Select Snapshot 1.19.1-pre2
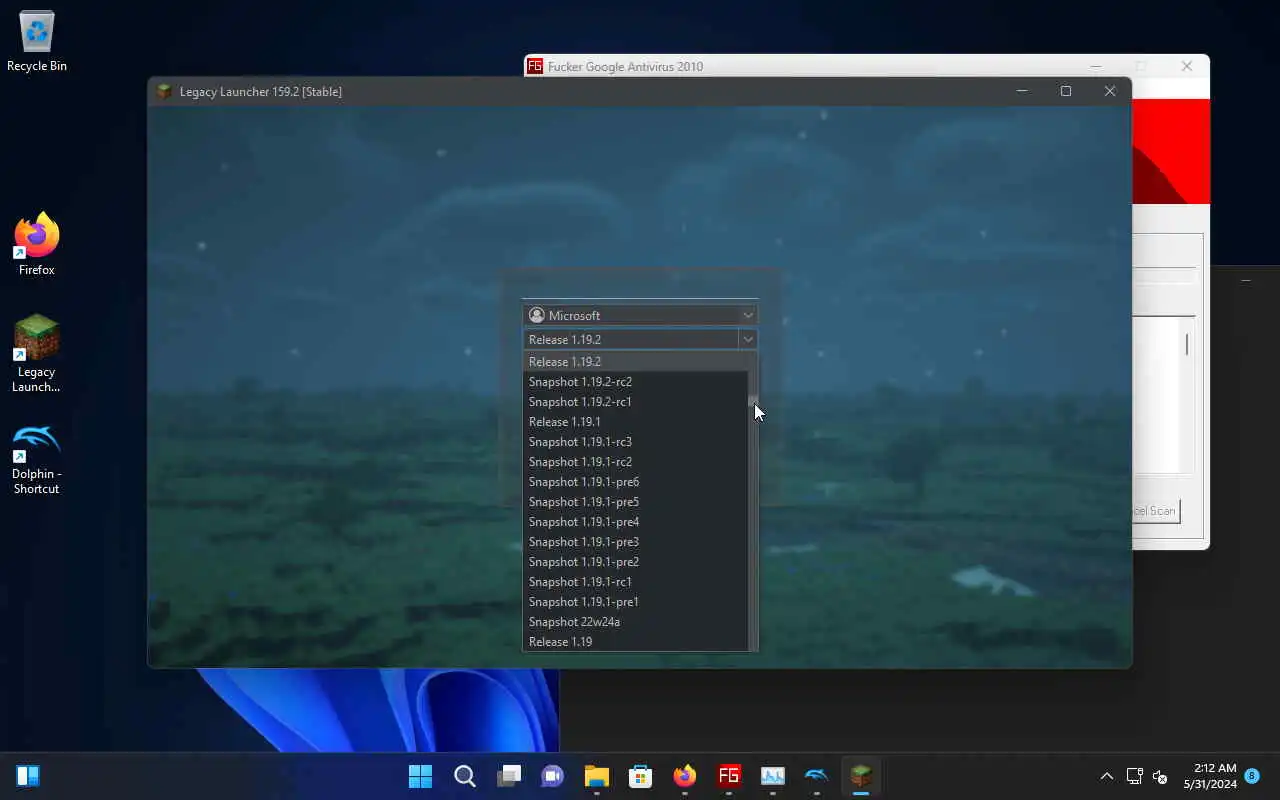Image resolution: width=1280 pixels, height=800 pixels. click(635, 562)
